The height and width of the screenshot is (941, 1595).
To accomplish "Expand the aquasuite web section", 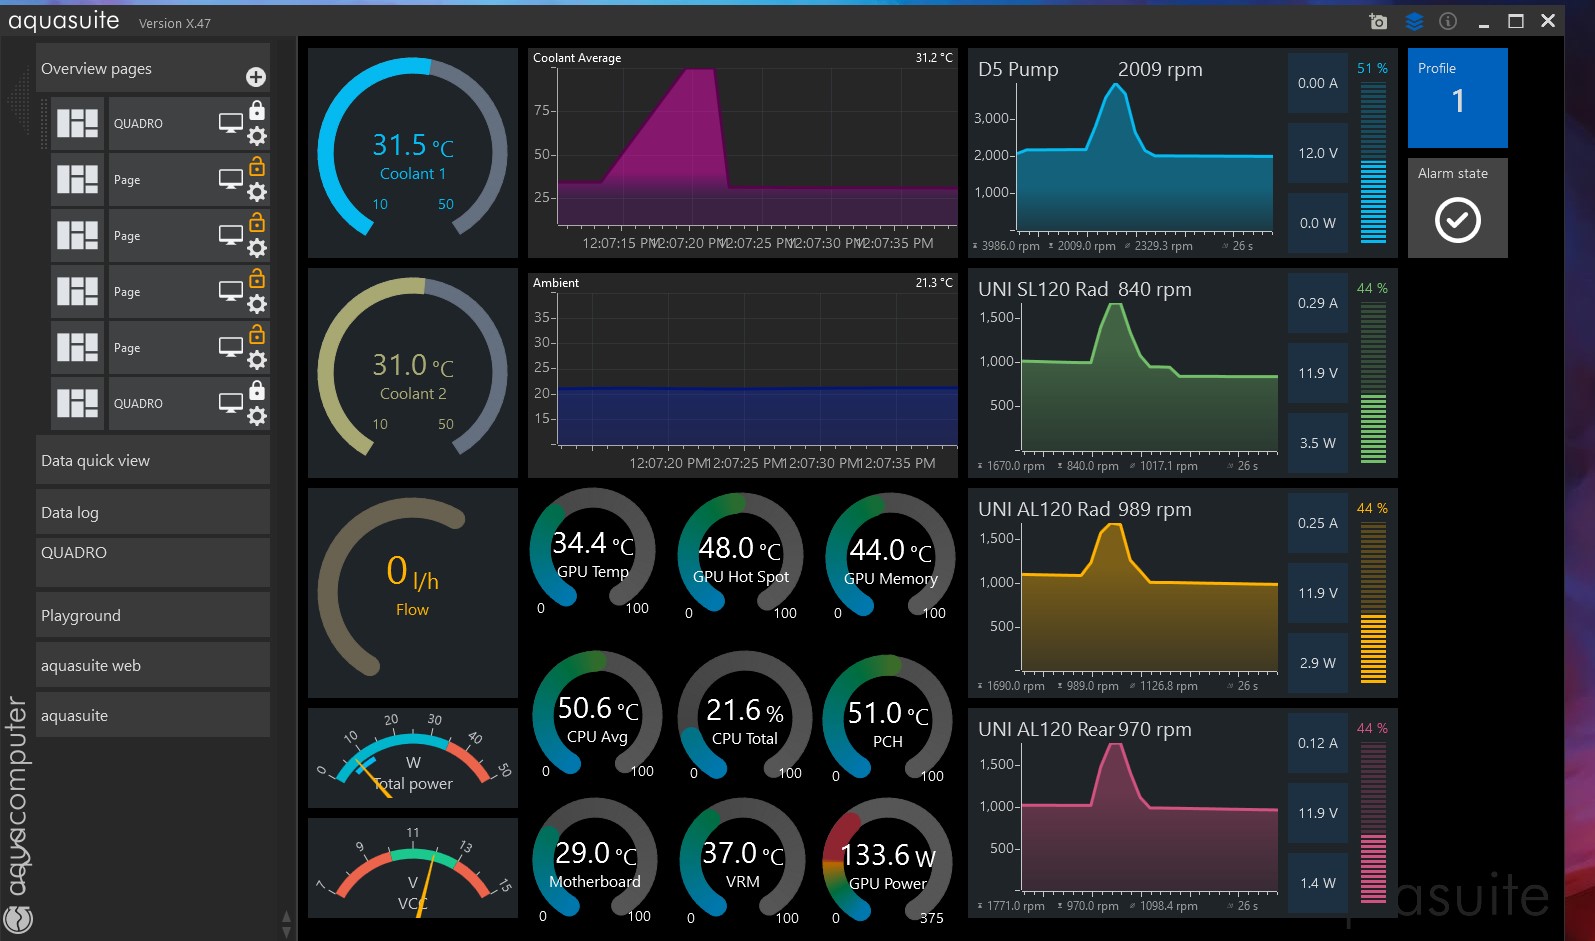I will point(153,665).
